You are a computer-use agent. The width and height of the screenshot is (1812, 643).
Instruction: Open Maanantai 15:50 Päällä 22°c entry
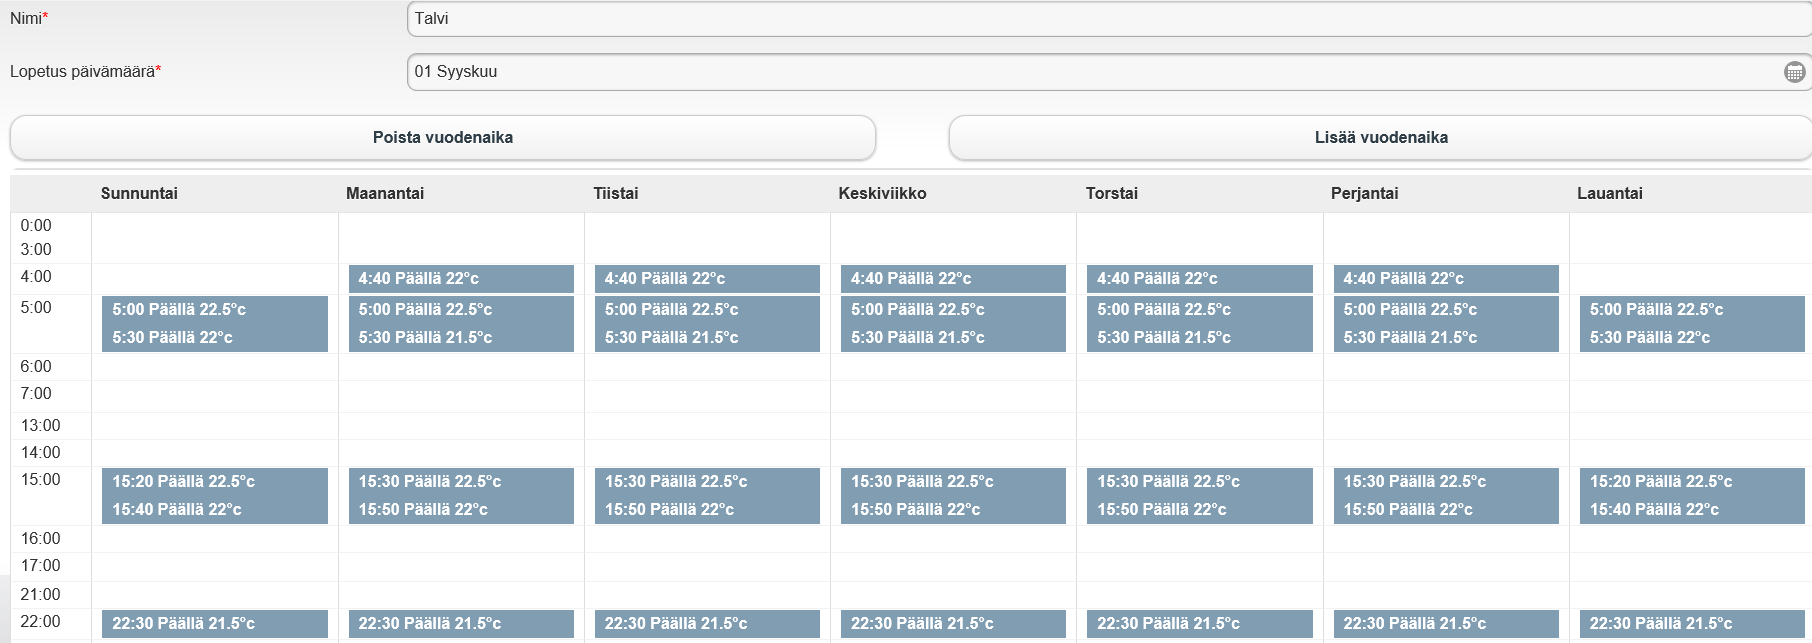click(x=461, y=510)
